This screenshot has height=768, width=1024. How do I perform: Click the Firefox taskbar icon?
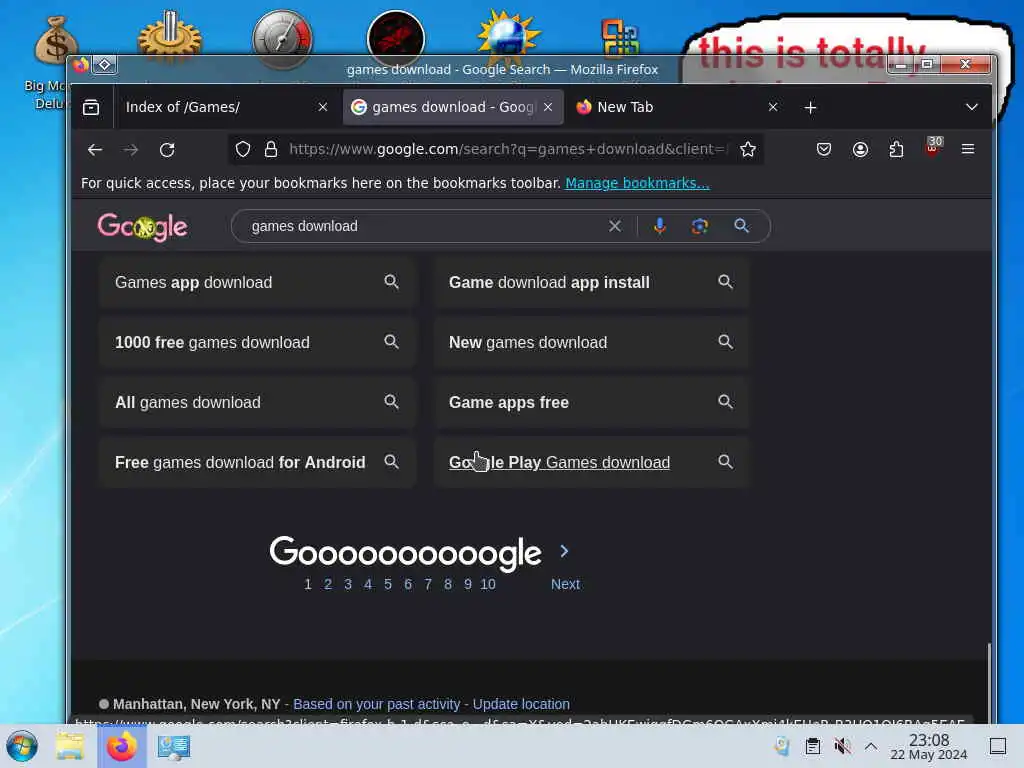[121, 746]
